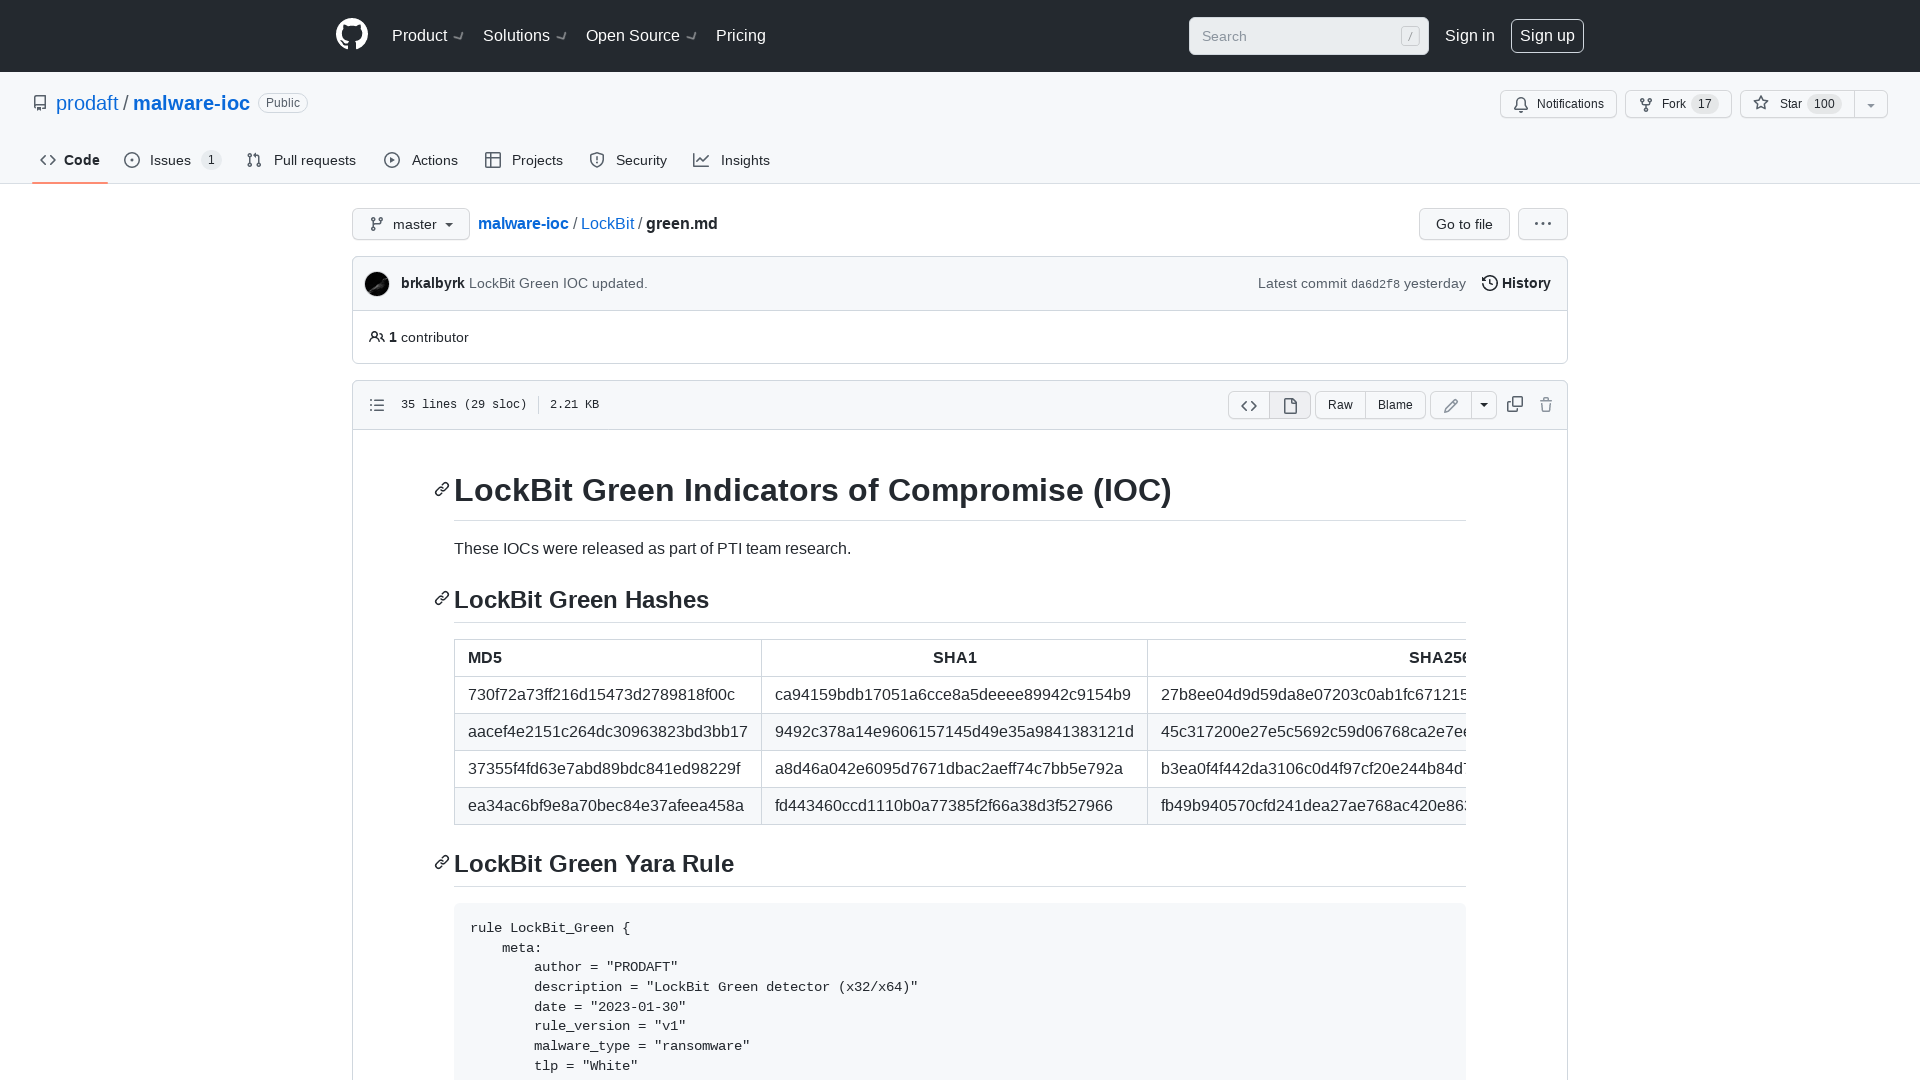Show the source code view icon
Viewport: 1920px width, 1080px height.
1249,405
